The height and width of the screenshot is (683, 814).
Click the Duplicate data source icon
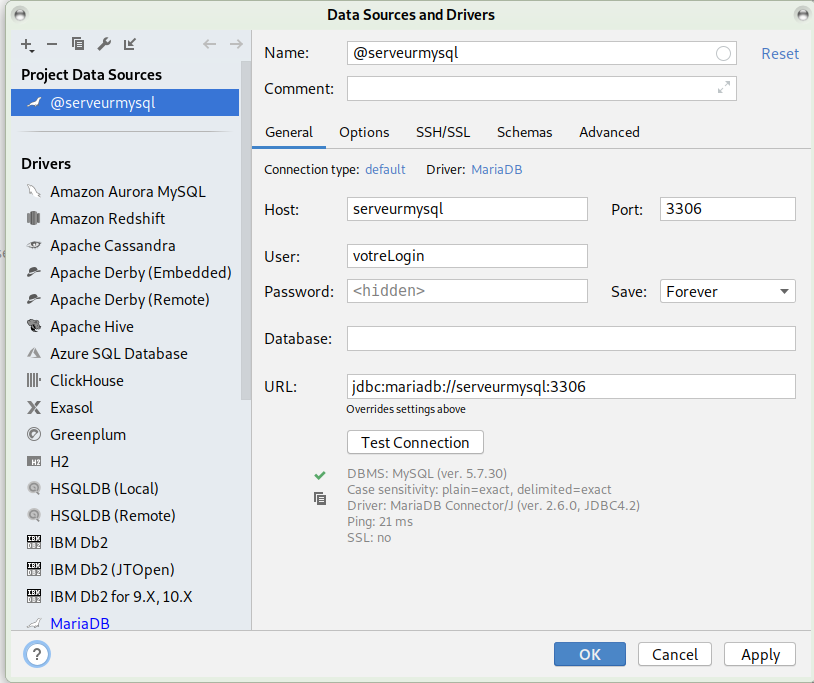click(78, 44)
